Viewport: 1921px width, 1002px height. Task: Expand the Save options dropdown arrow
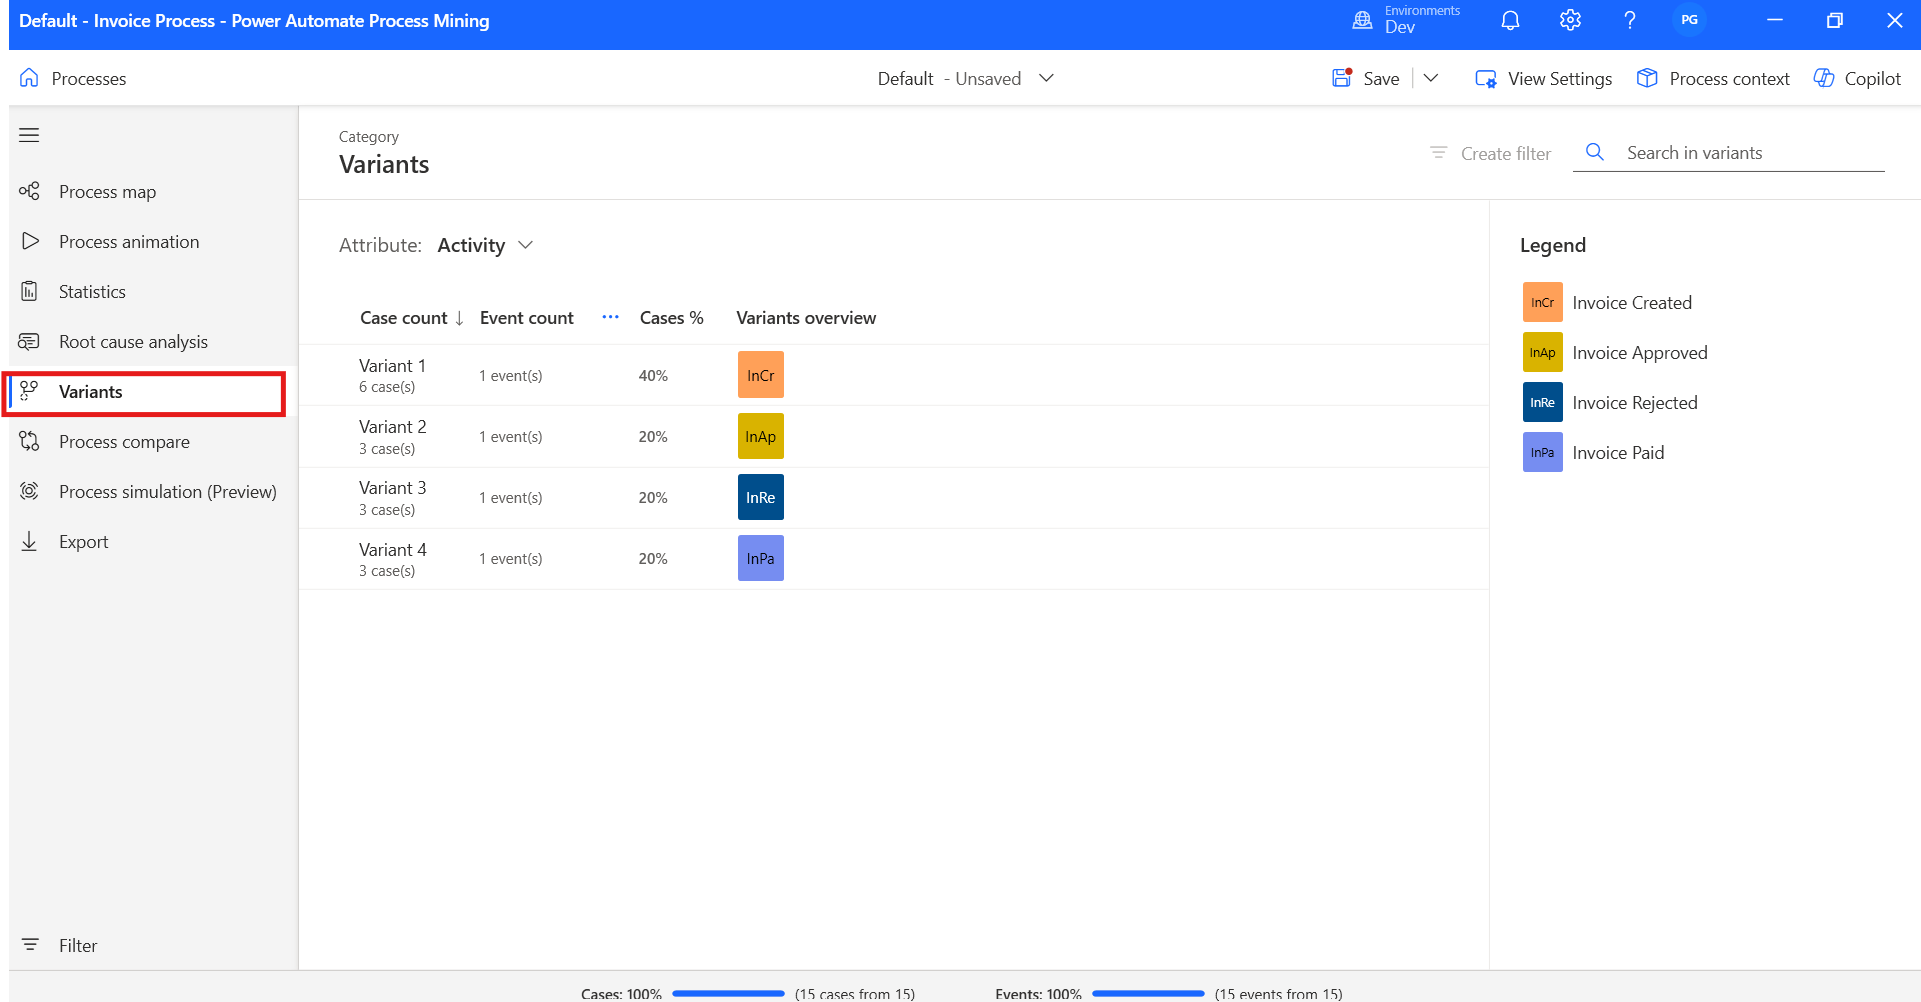pos(1431,78)
